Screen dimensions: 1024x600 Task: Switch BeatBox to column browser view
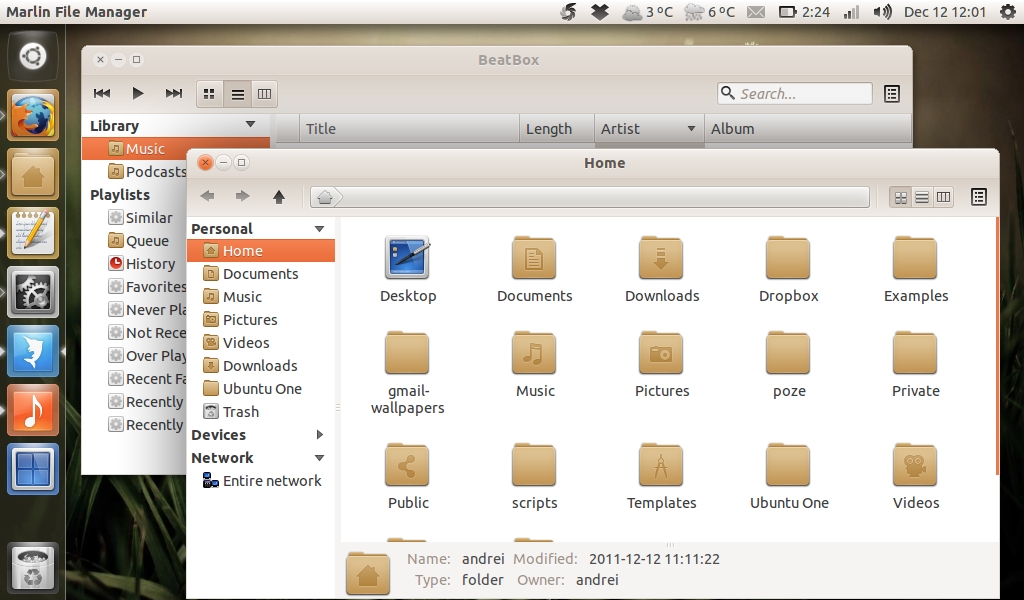click(264, 93)
